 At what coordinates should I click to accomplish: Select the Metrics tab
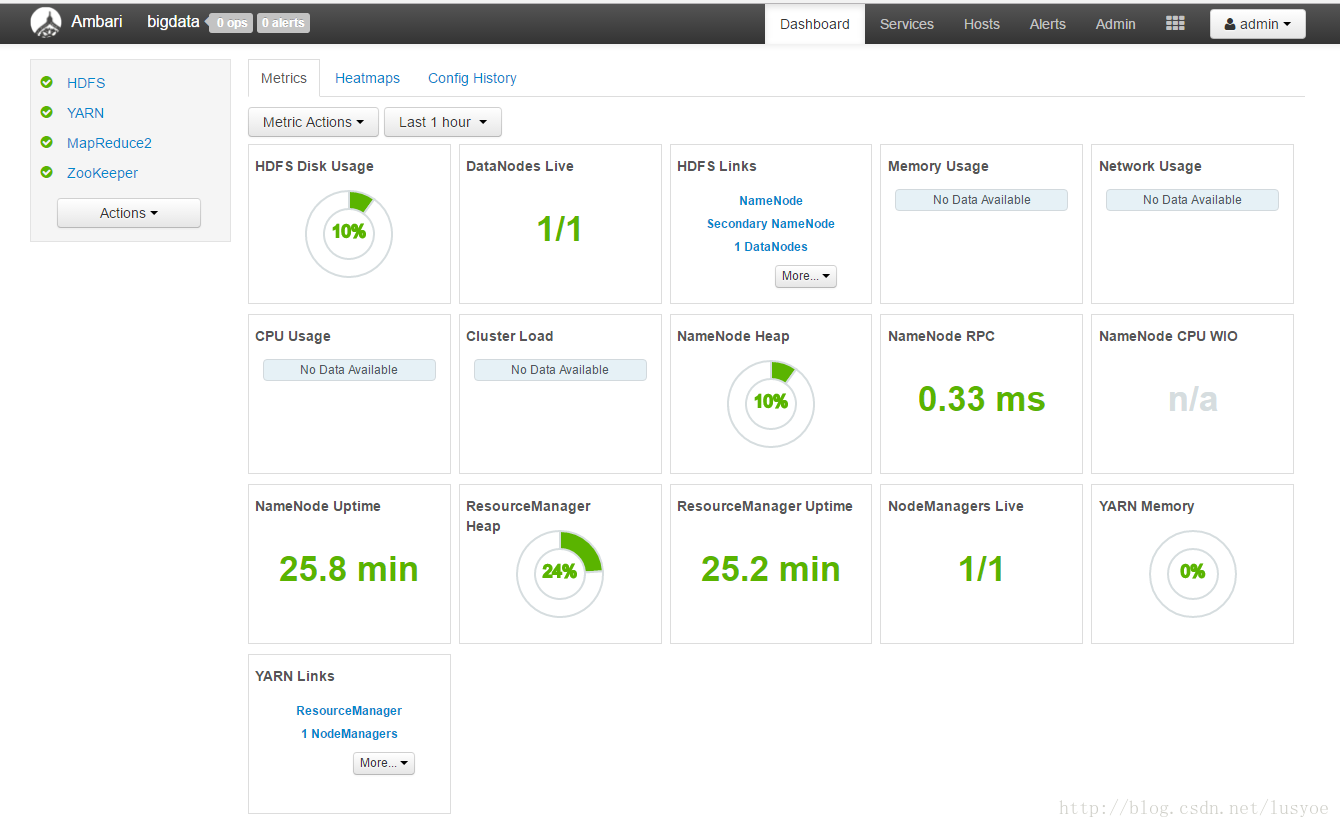click(284, 78)
